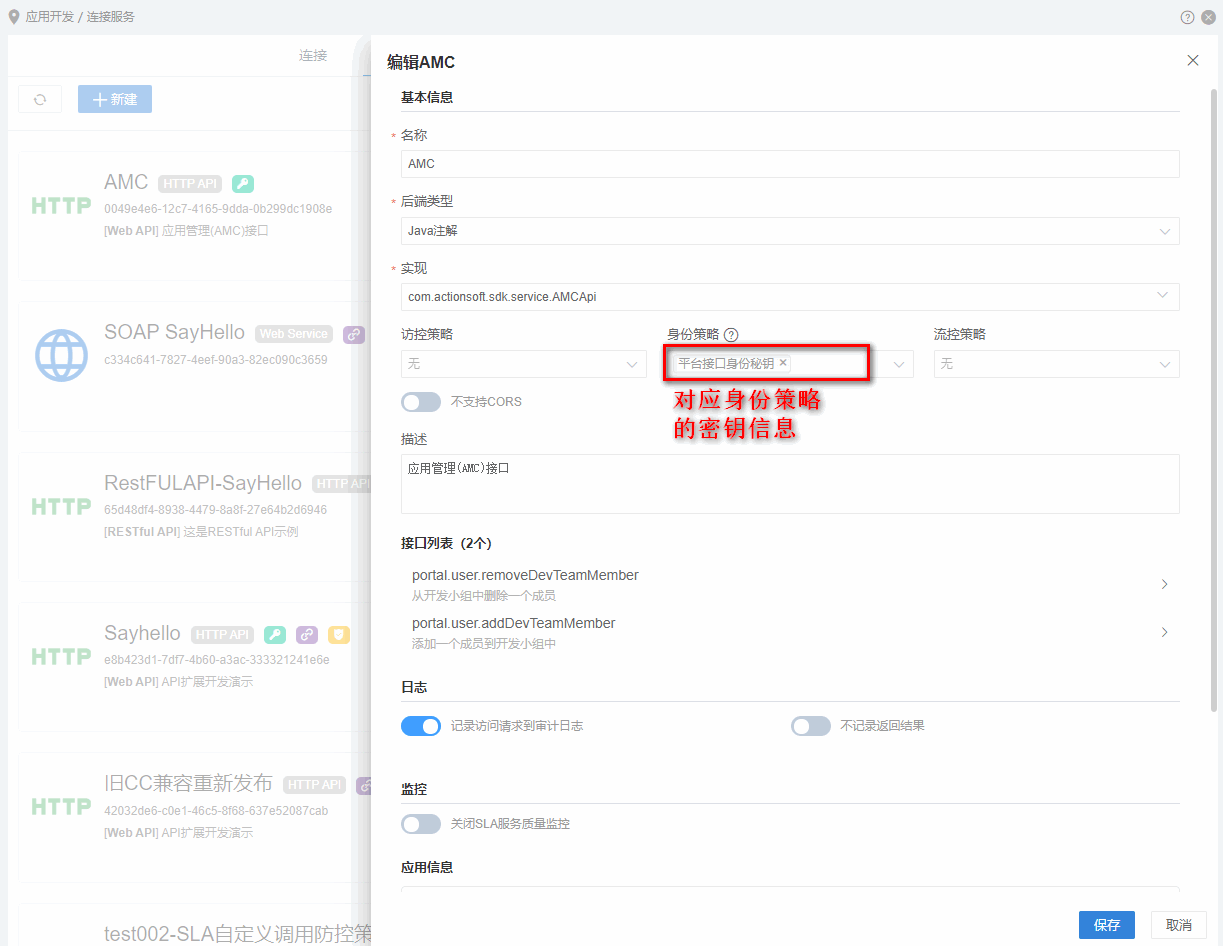This screenshot has height=946, width=1223.
Task: Click ID c334c641-7827-4eef-90a3-82ec090c3659
Action: (x=216, y=360)
